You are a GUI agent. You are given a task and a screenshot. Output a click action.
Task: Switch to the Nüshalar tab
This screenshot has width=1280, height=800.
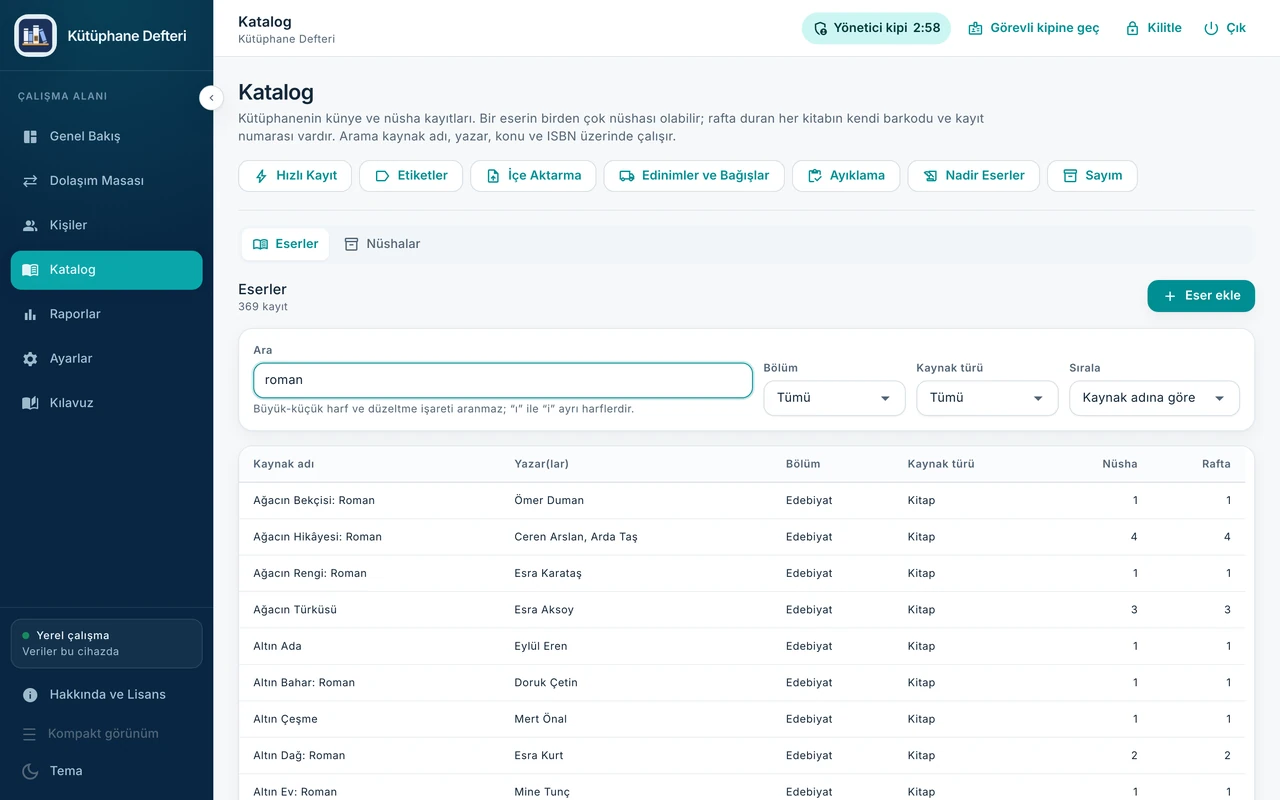[x=382, y=244]
